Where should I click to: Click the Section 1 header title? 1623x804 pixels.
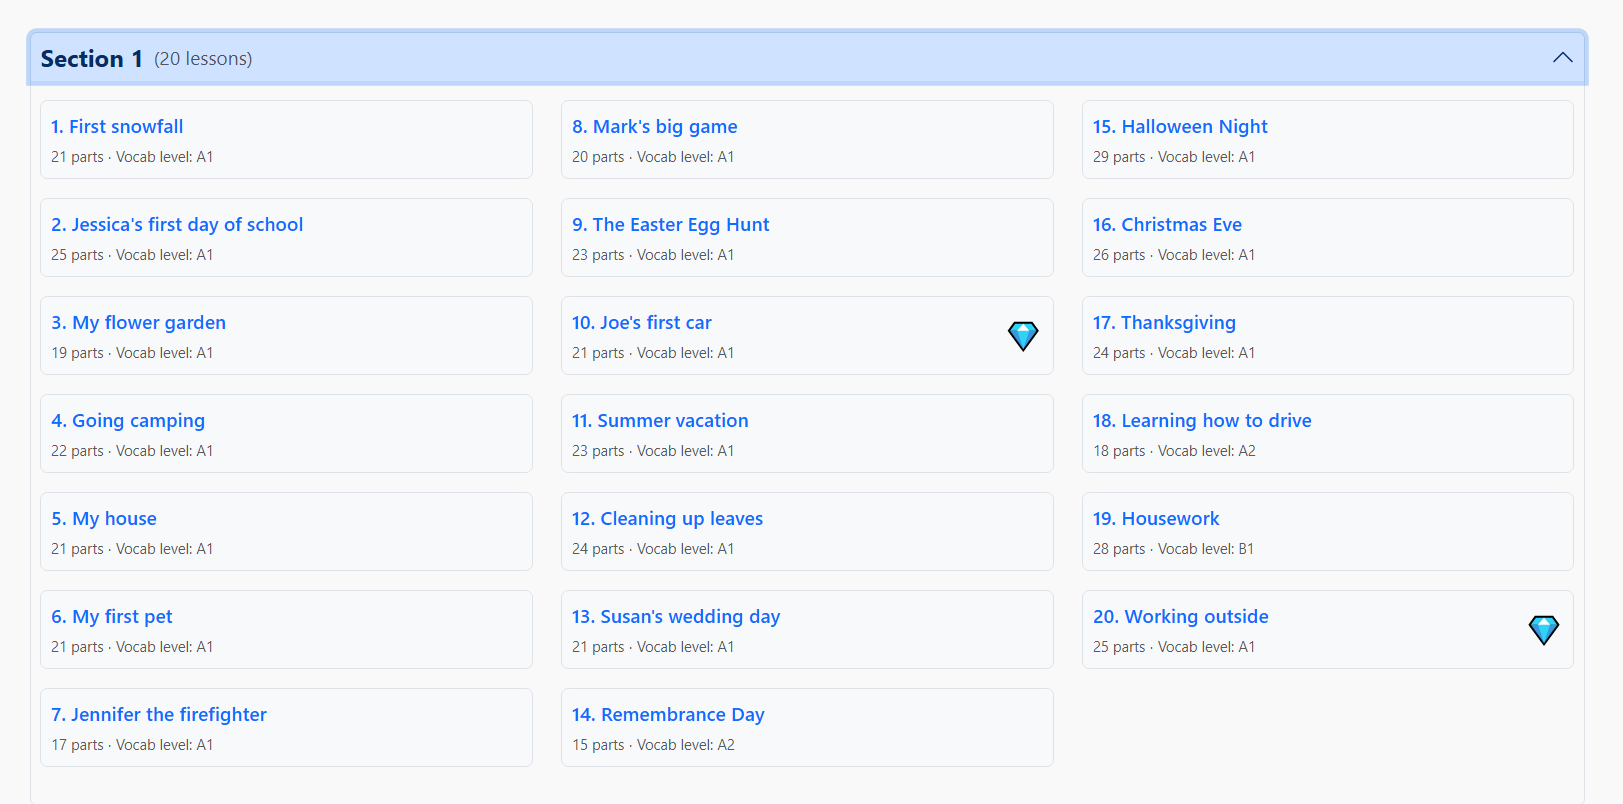(x=92, y=59)
